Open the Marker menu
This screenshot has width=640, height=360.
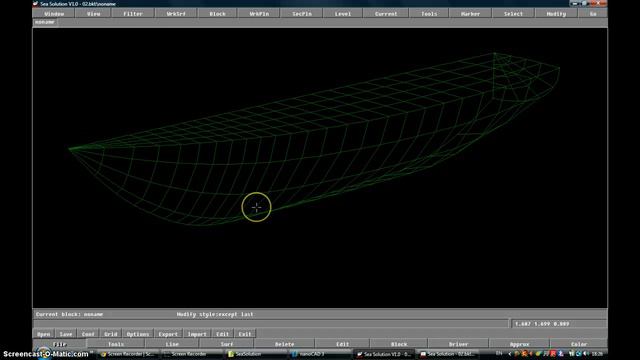[470, 13]
